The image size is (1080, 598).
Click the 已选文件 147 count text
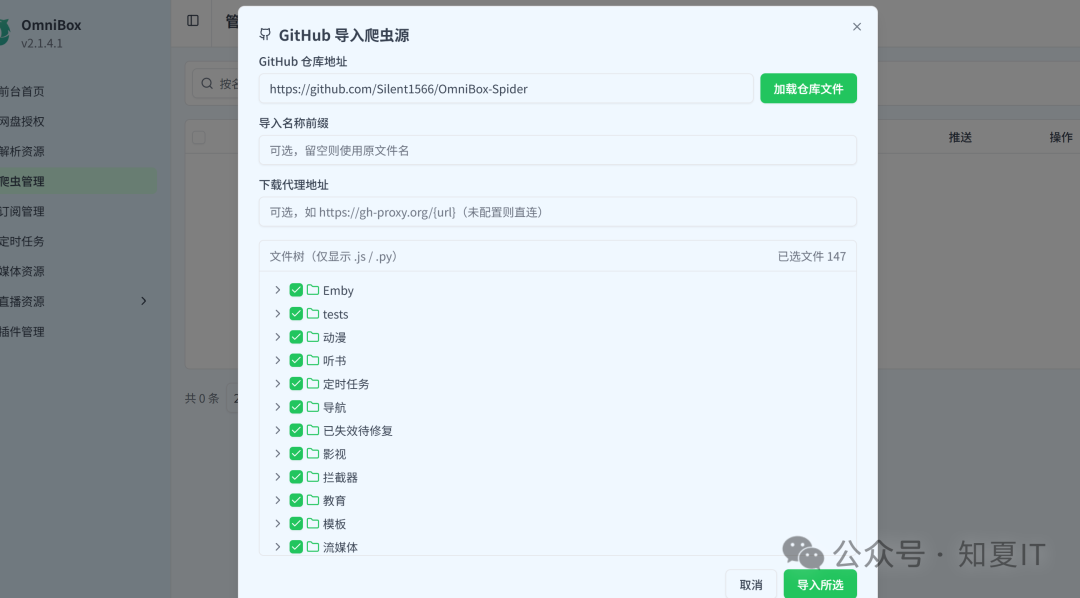click(812, 256)
